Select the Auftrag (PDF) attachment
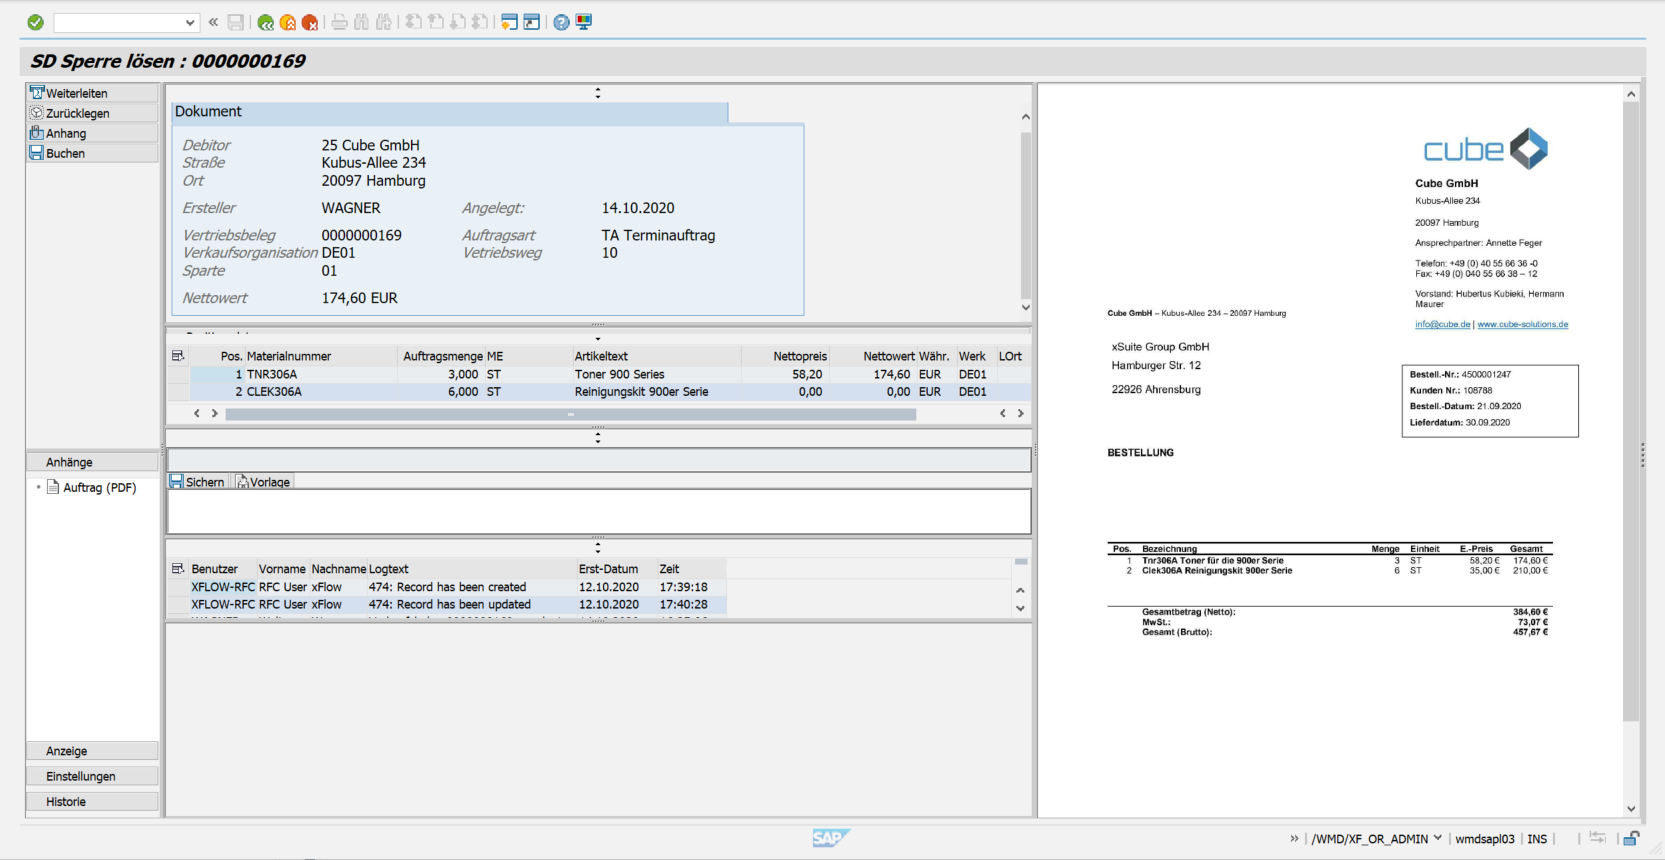 click(x=99, y=487)
